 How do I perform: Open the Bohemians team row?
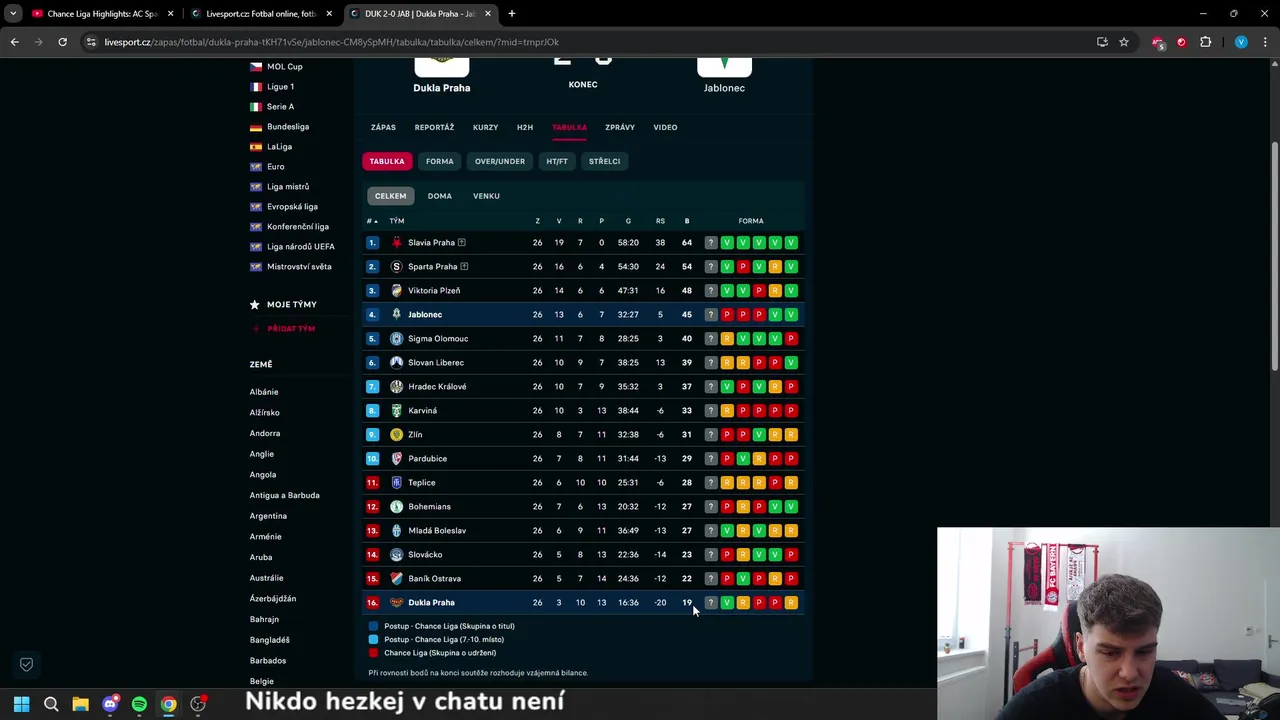[x=583, y=506]
